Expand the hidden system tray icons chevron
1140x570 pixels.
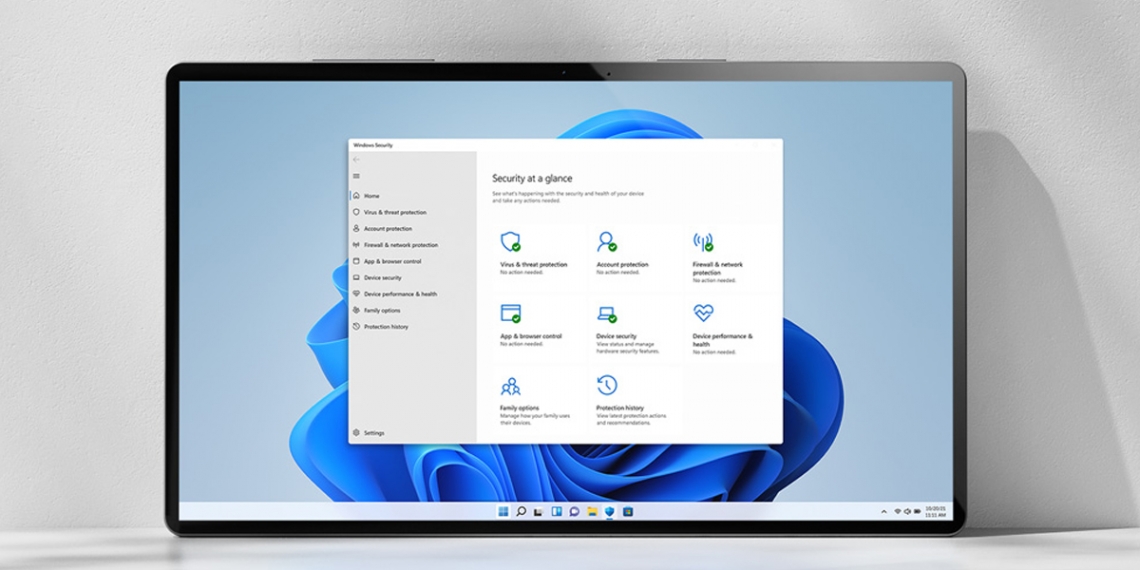point(884,512)
